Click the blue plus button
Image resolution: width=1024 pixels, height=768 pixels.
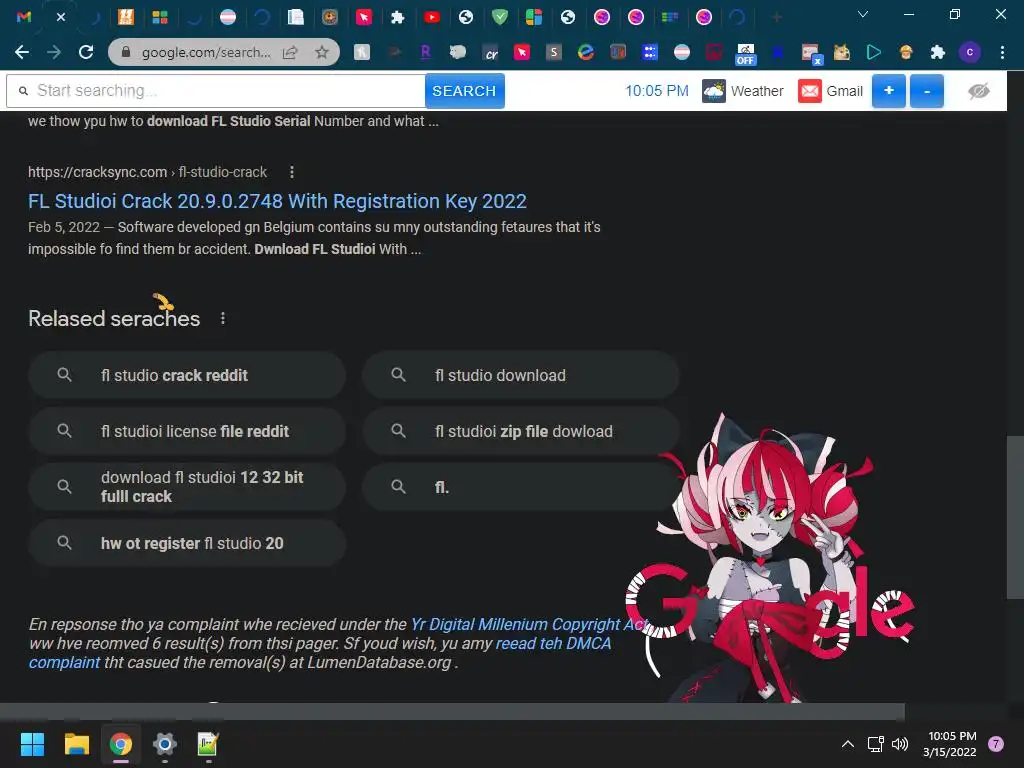click(889, 91)
